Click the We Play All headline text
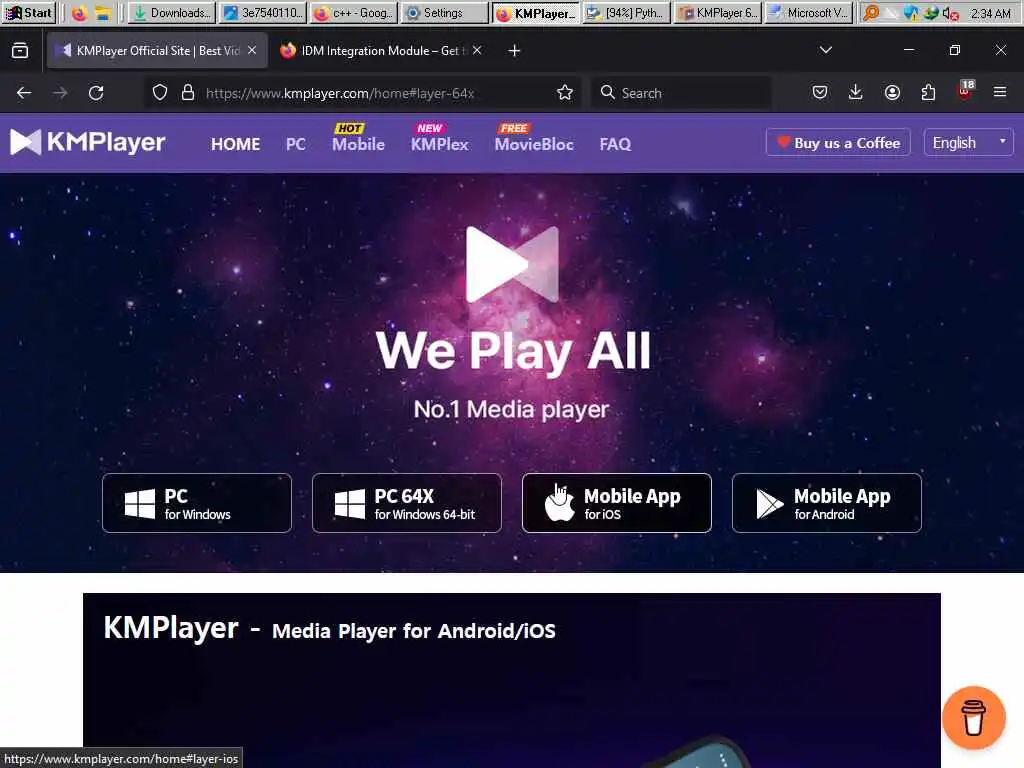Screen dimensions: 1024x768 pos(513,351)
